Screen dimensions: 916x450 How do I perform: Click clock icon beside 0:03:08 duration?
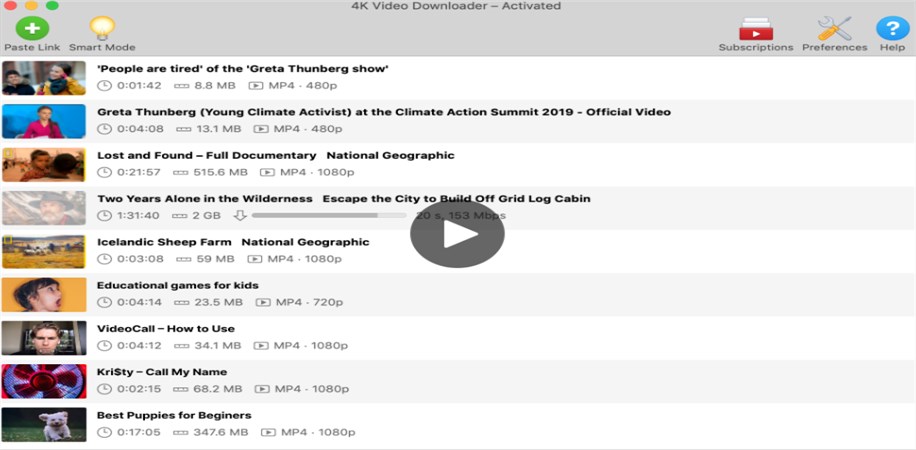point(104,259)
